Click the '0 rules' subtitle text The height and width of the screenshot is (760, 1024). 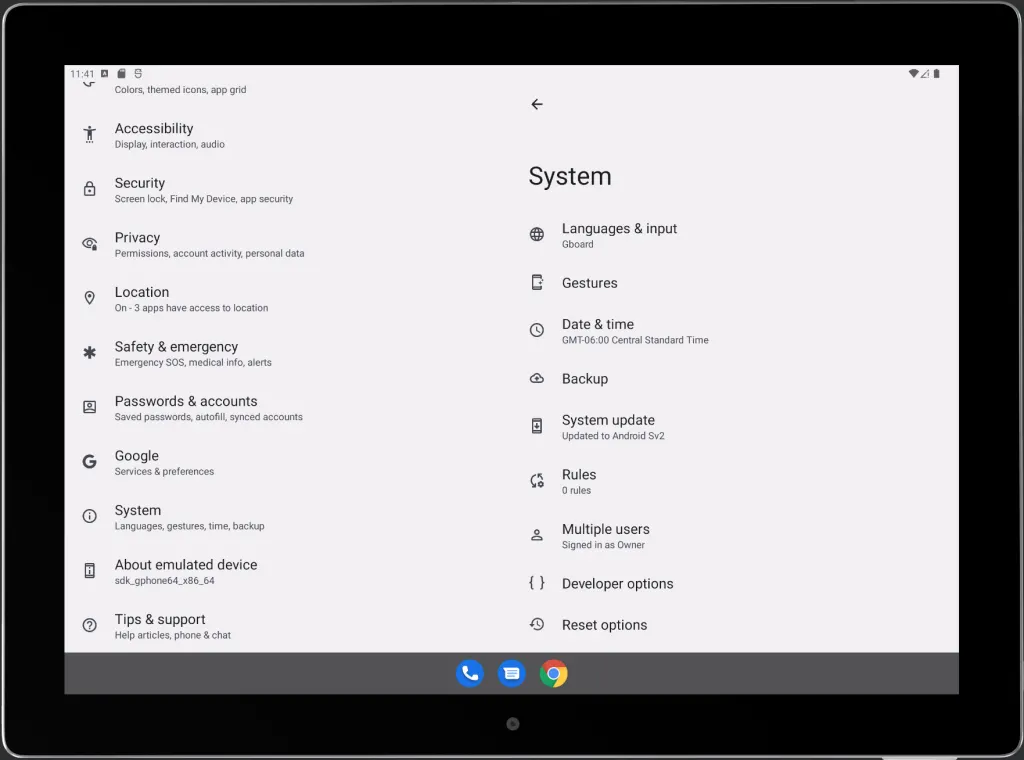576,490
